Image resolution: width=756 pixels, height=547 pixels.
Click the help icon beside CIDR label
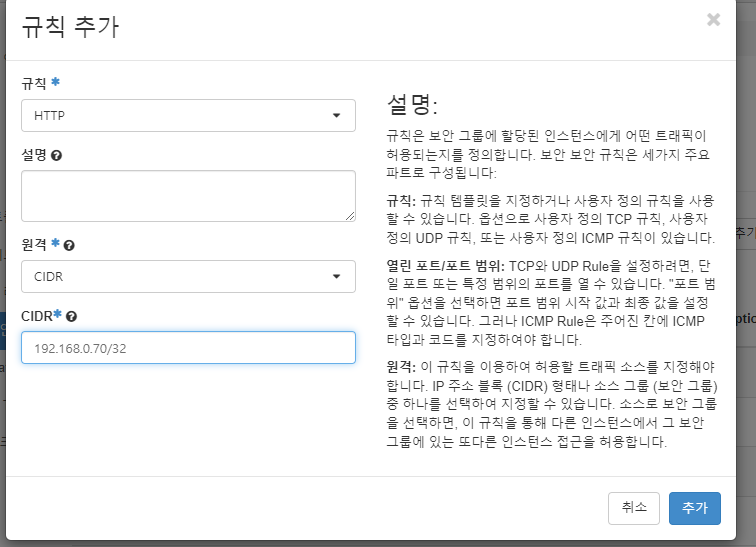(71, 317)
